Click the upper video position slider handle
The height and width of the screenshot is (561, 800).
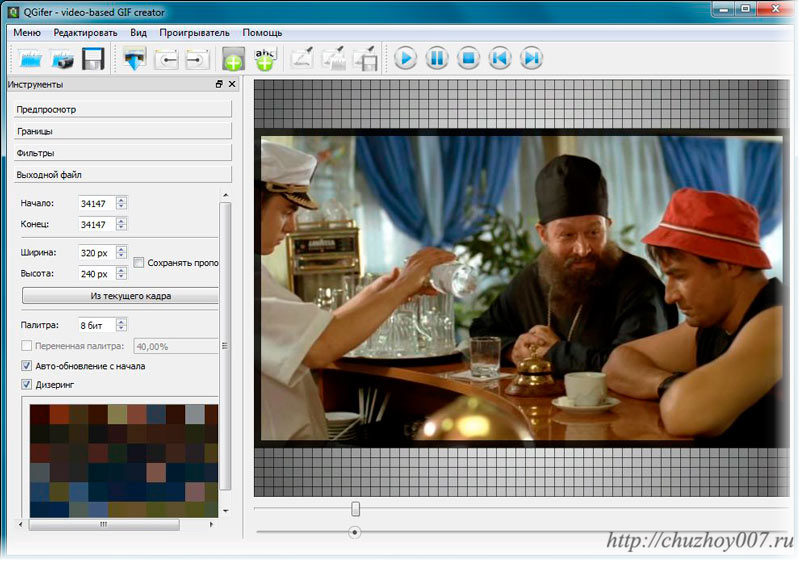tap(355, 509)
